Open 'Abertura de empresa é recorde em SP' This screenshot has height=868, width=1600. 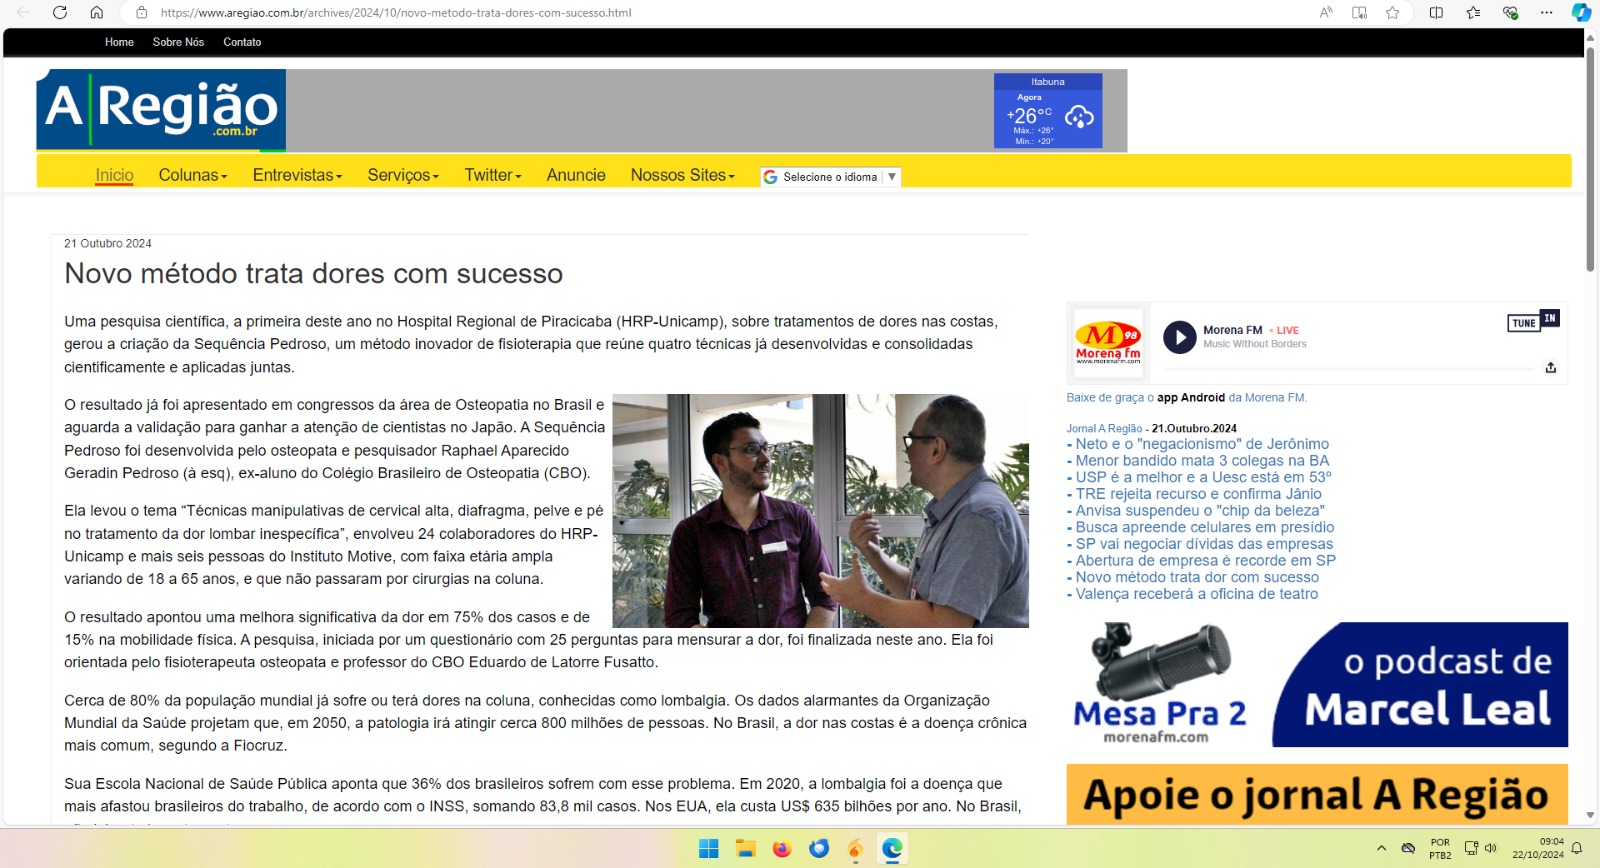click(x=1206, y=561)
